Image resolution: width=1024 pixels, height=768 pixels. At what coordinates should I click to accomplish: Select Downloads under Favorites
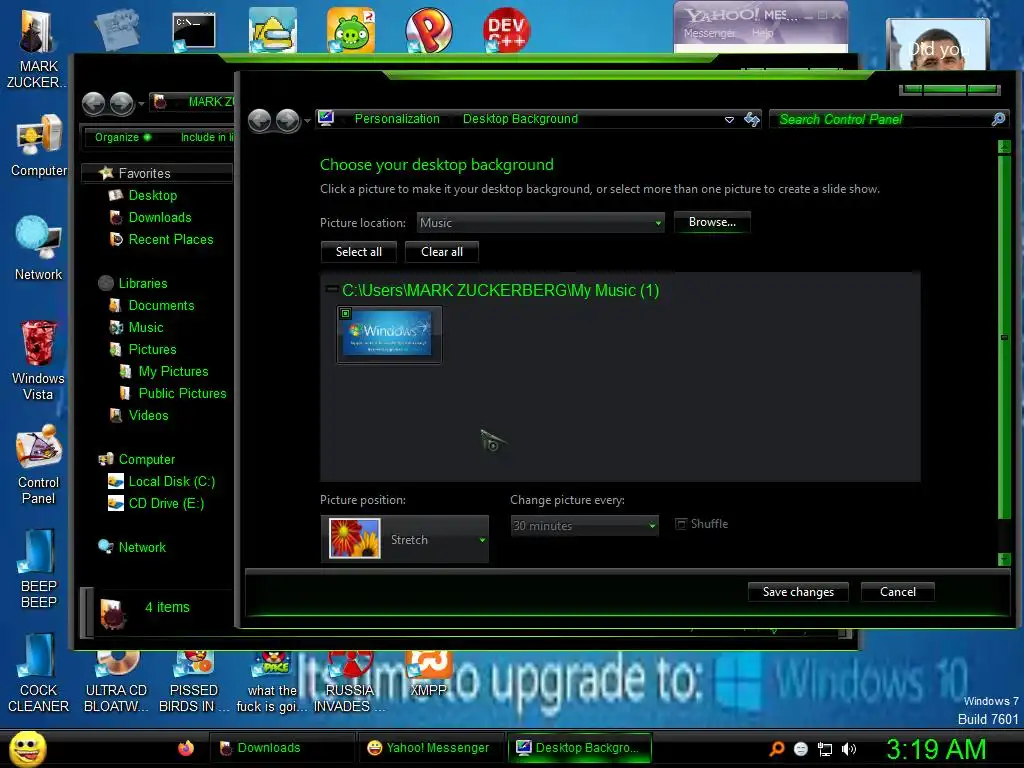(x=159, y=217)
